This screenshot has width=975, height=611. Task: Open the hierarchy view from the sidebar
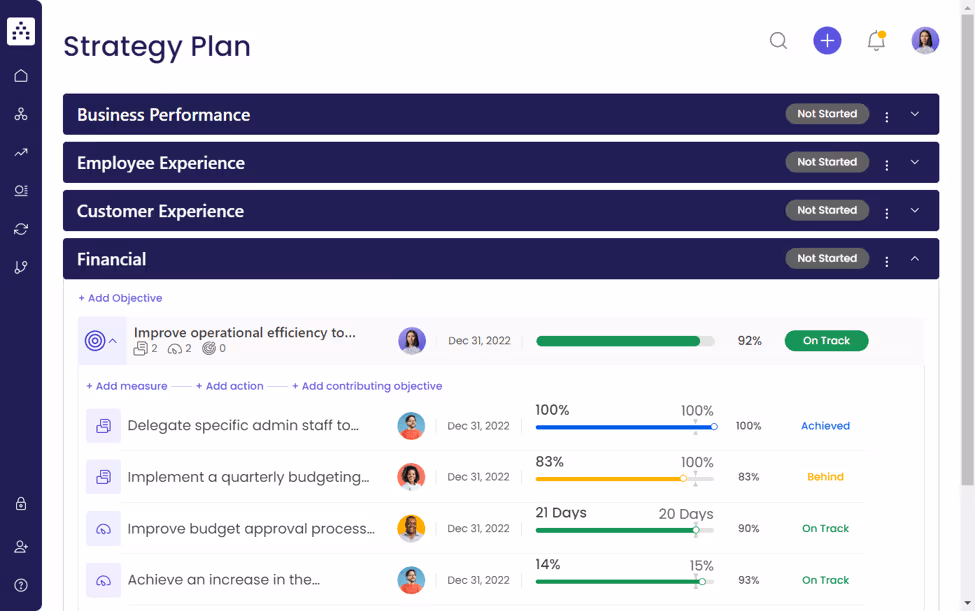tap(20, 114)
